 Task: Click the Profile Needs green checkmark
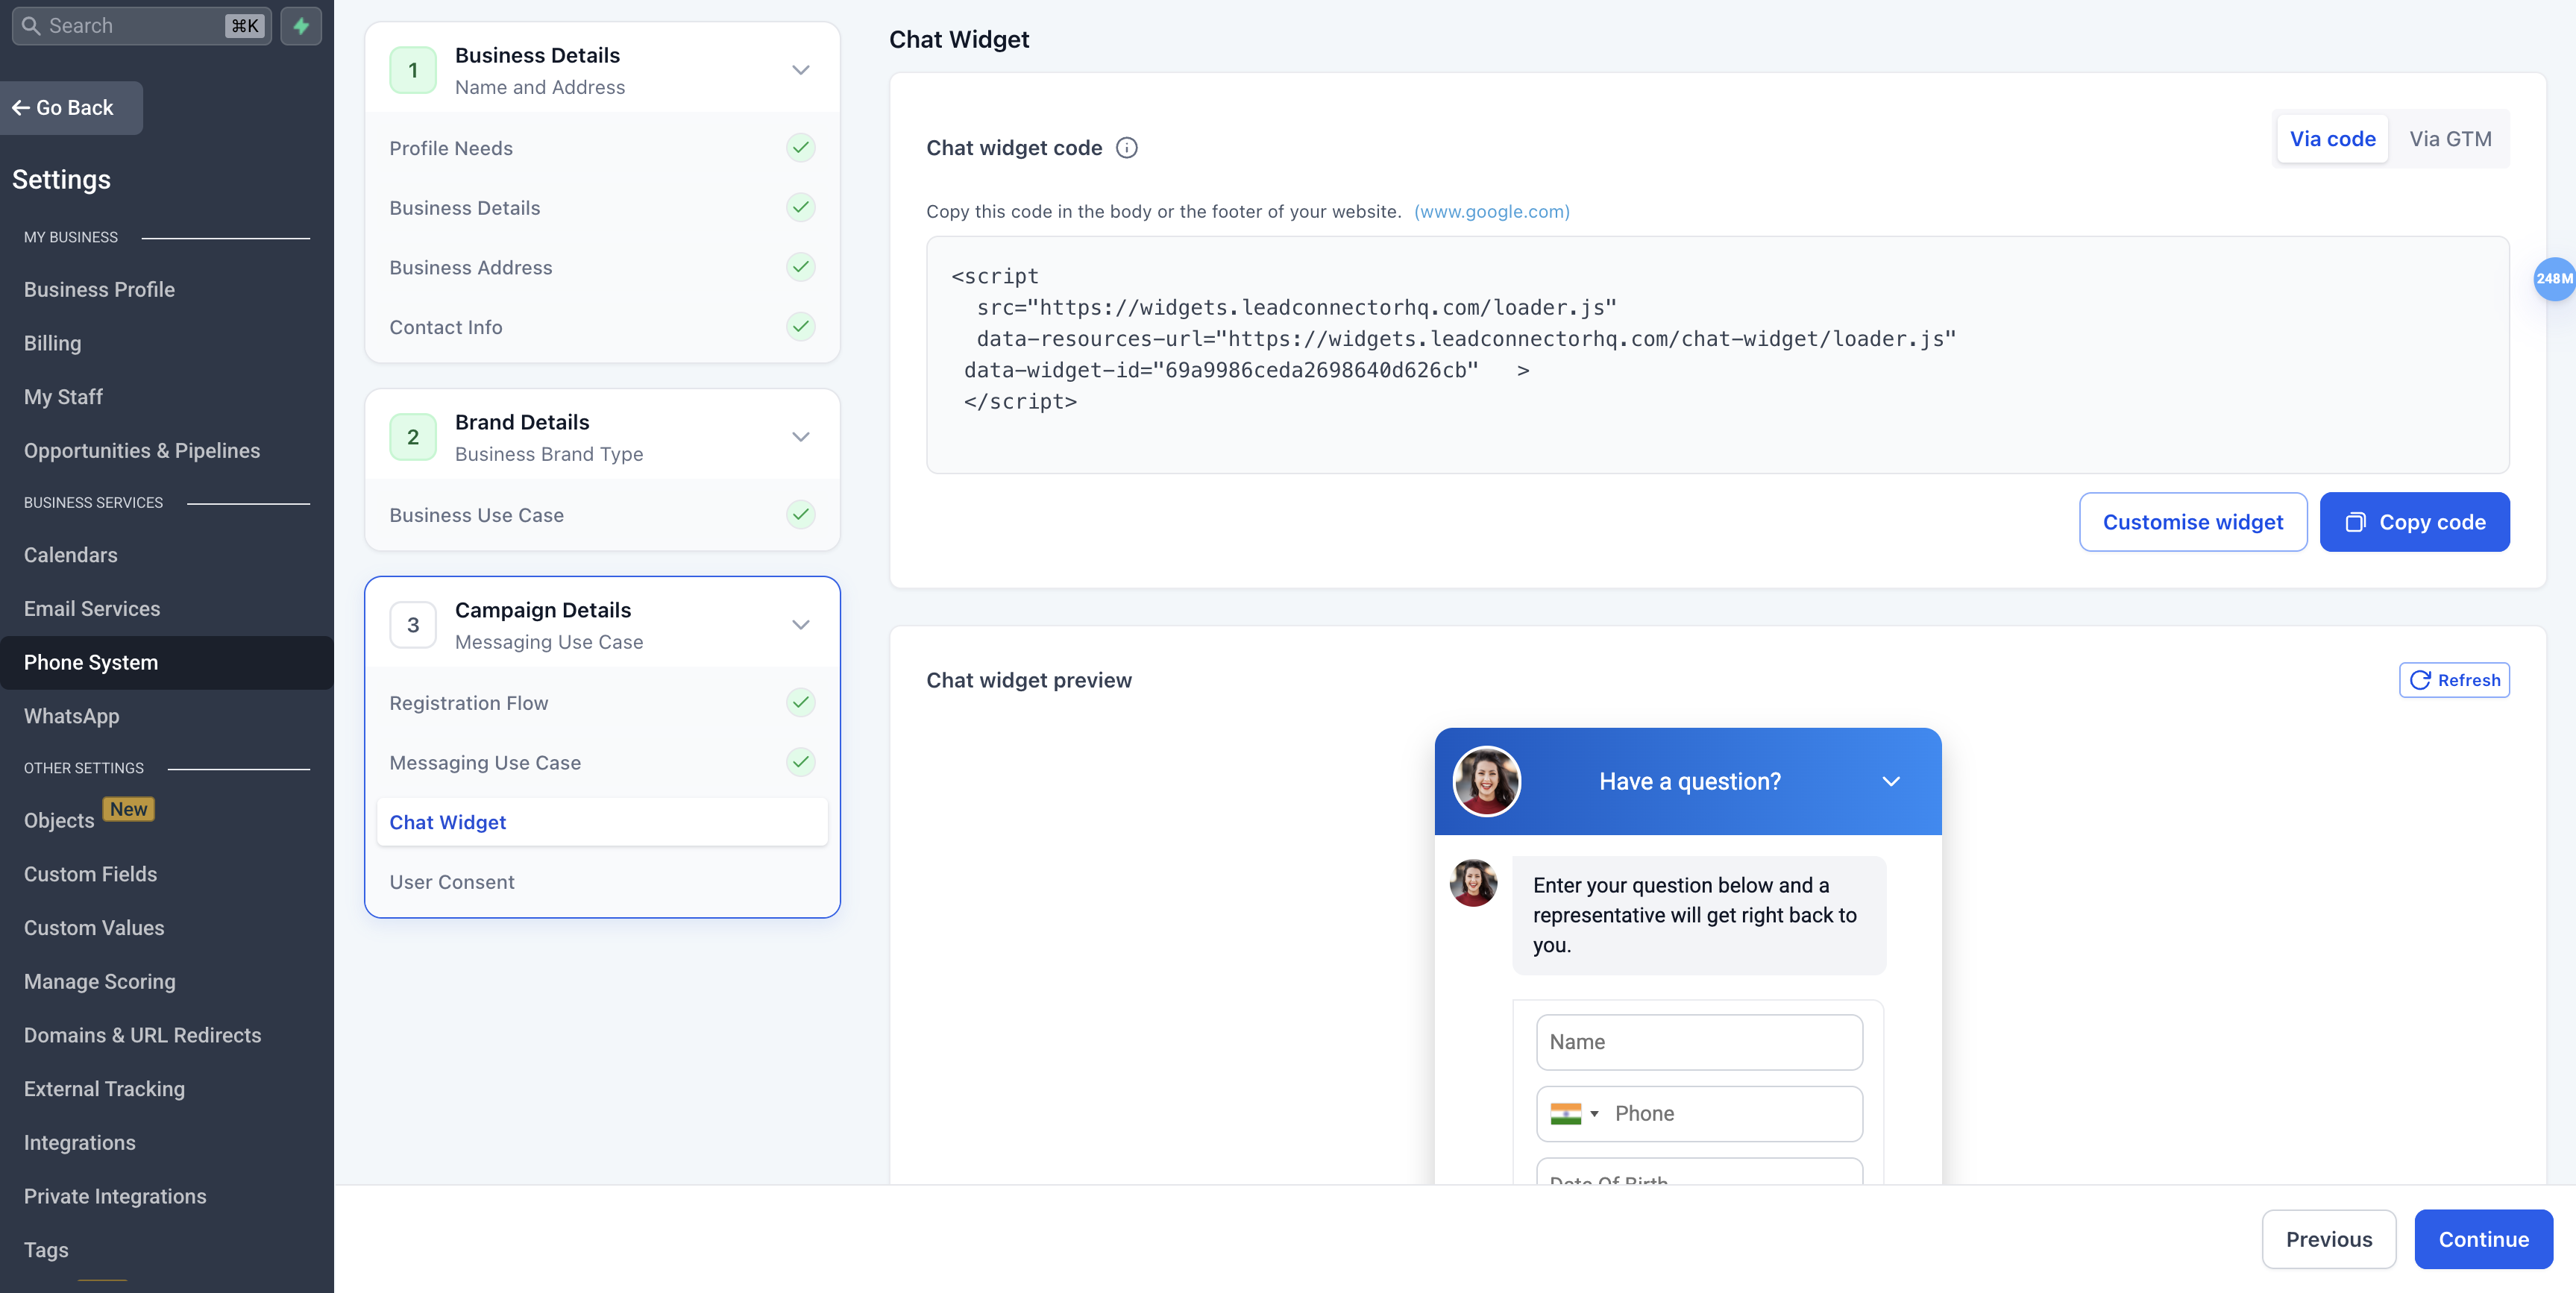(x=800, y=148)
